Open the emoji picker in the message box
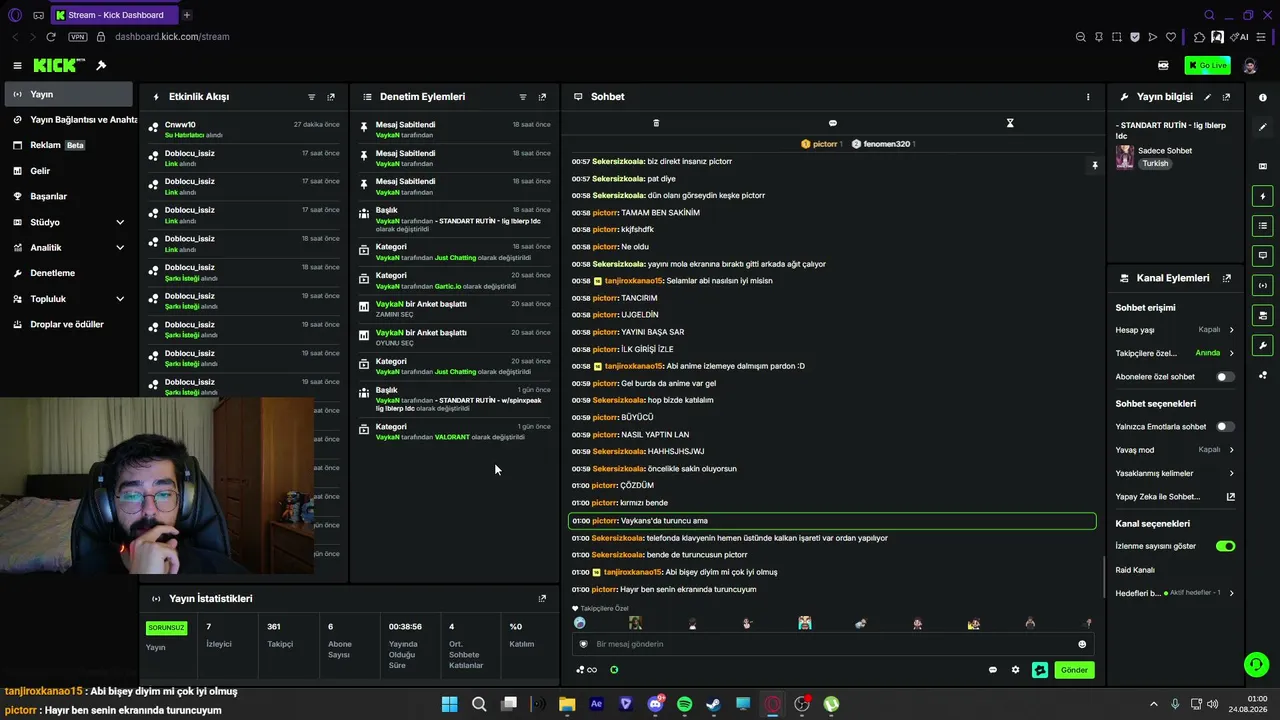The image size is (1280, 720). tap(1082, 644)
